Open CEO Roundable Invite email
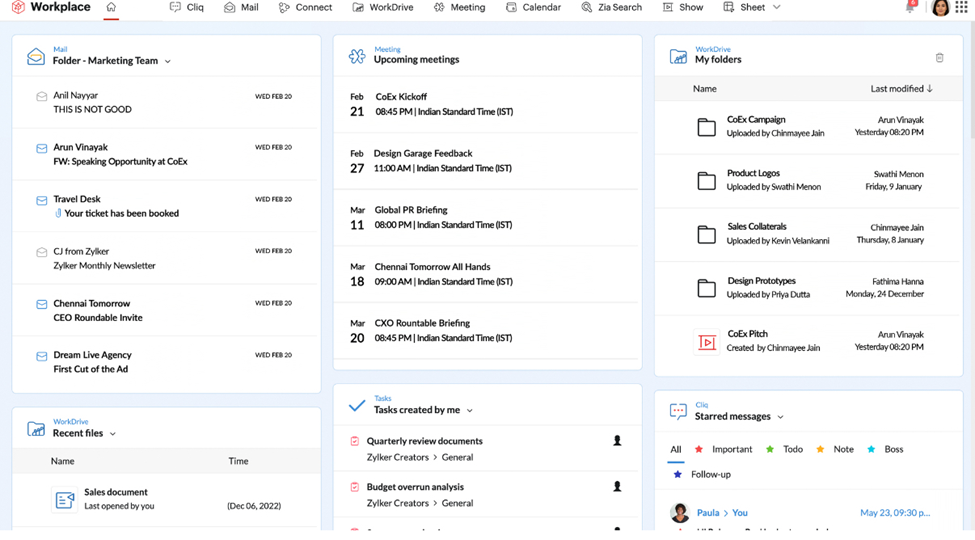The image size is (975, 540). pos(98,318)
